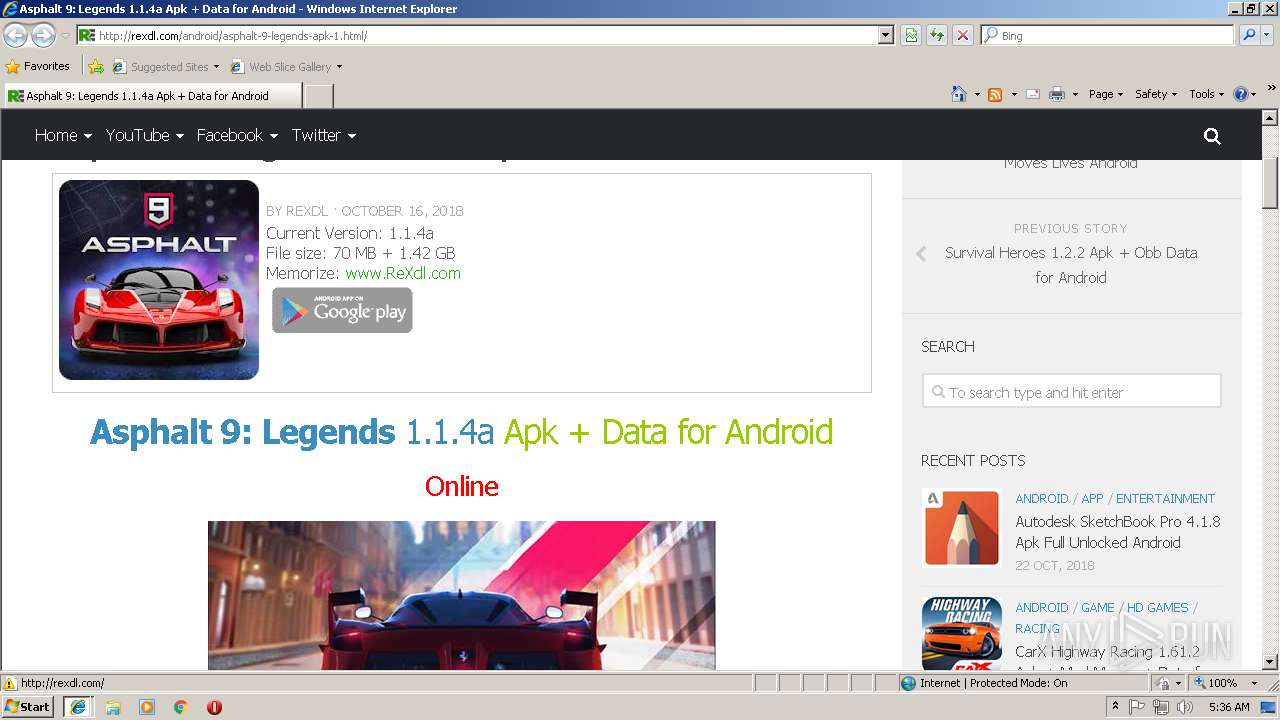Open Web Slice Gallery dropdown
Viewport: 1280px width, 720px height.
pos(339,67)
